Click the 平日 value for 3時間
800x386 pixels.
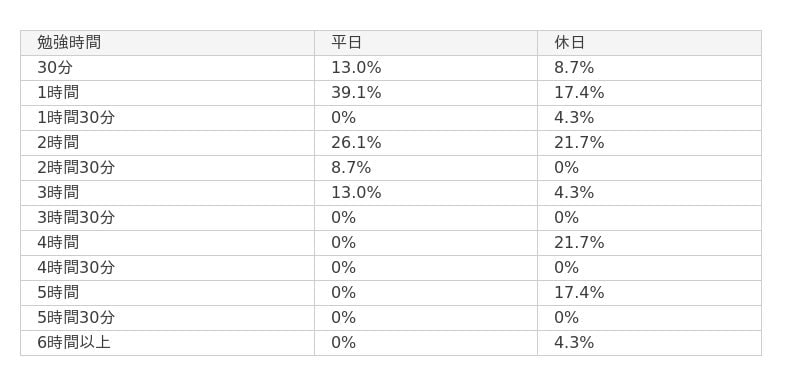(356, 193)
